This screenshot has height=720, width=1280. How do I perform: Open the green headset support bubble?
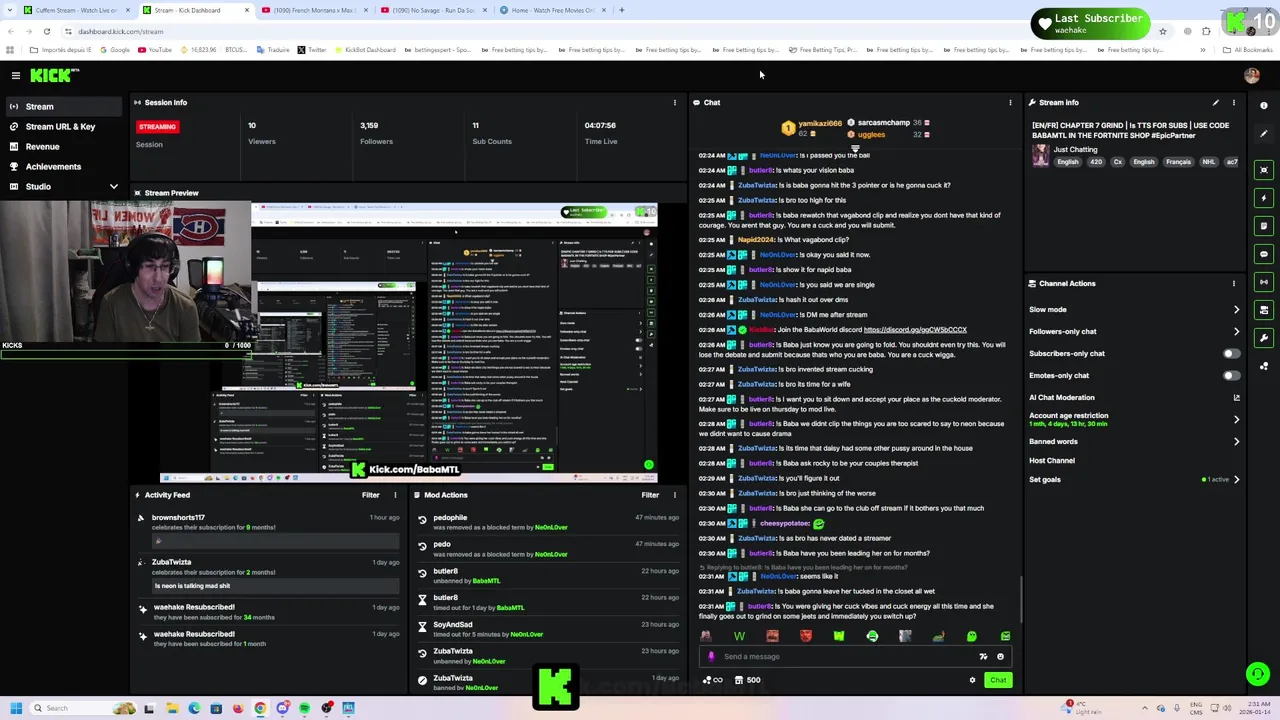click(1258, 675)
